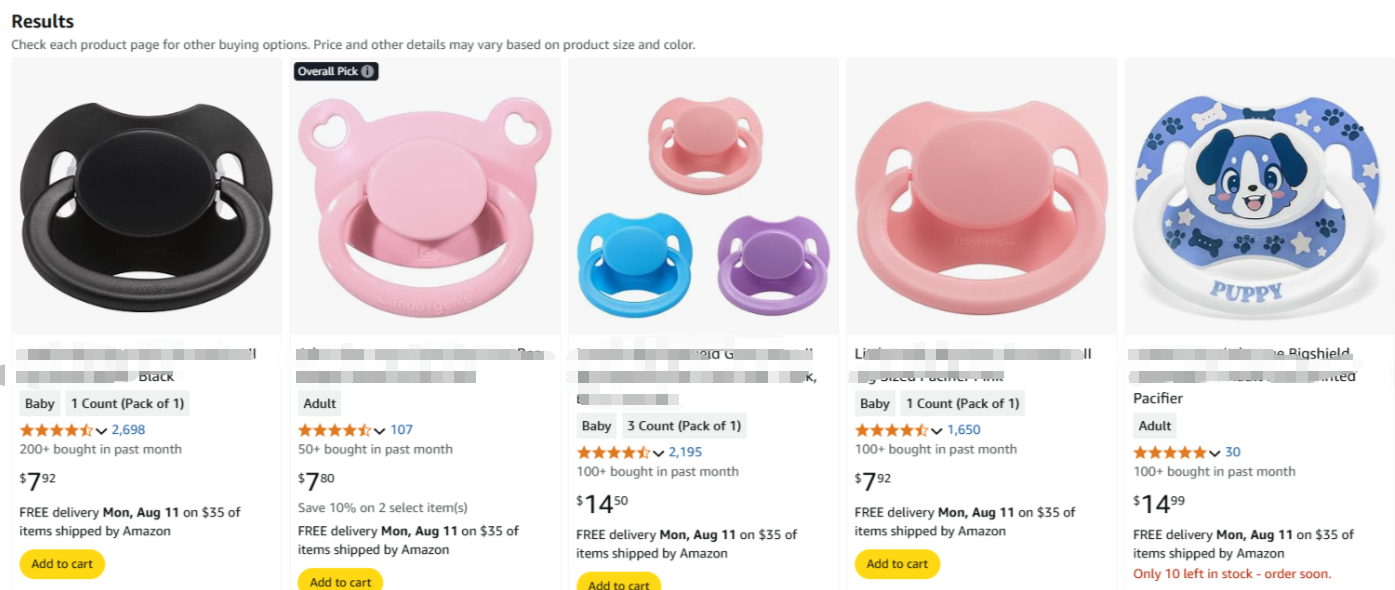Add the $7.92 black pacifier to cart
1395x590 pixels.
pos(62,564)
